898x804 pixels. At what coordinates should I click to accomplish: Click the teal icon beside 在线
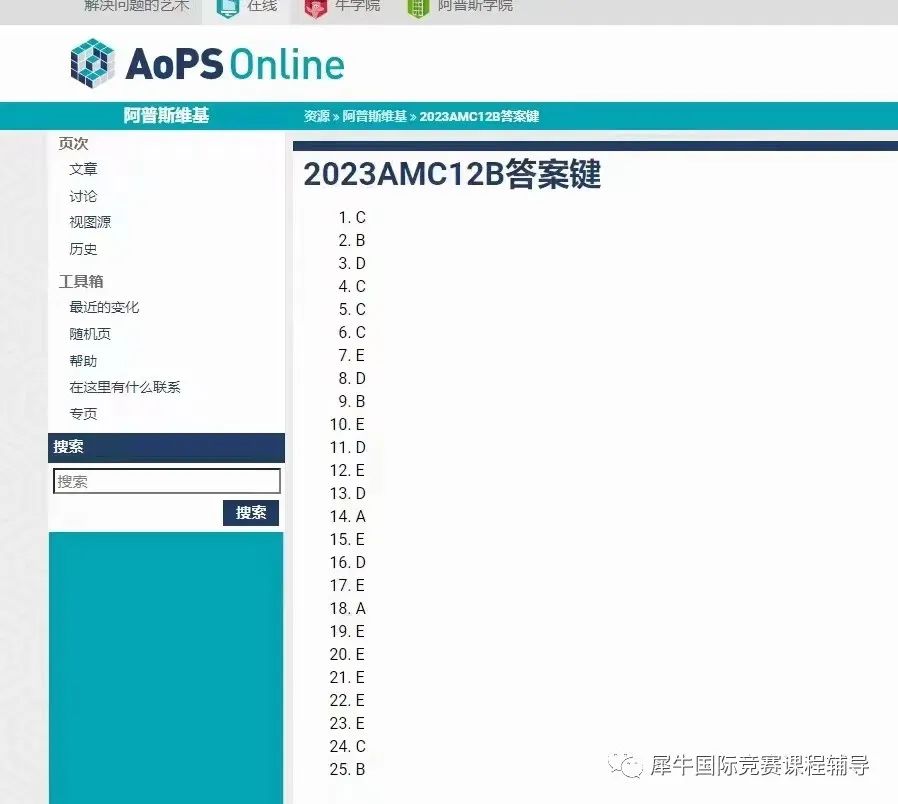click(228, 7)
